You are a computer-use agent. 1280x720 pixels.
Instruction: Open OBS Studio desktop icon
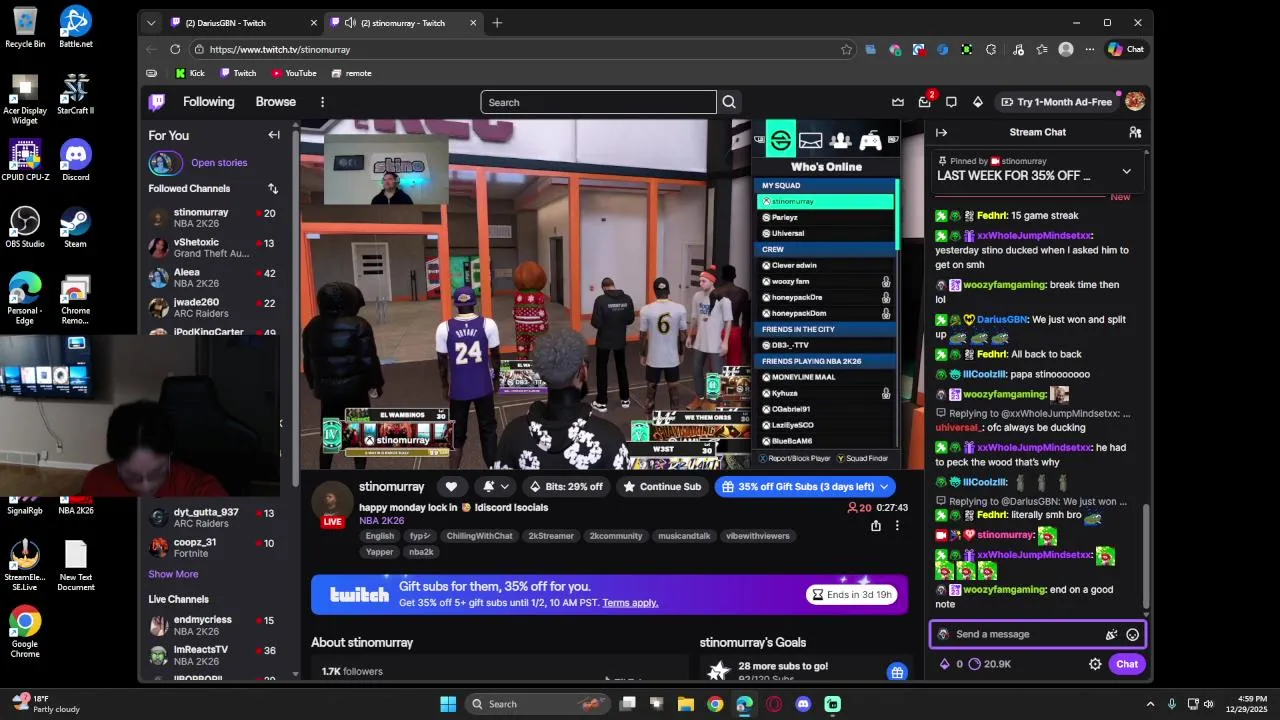25,227
